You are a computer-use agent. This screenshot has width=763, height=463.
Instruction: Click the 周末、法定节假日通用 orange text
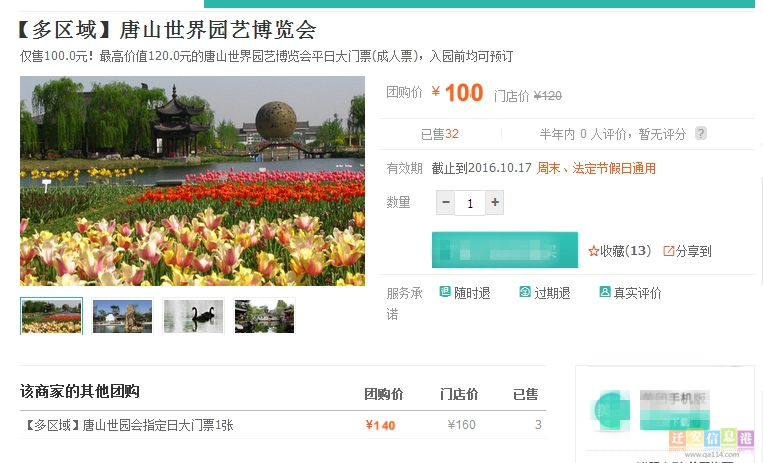coord(597,168)
